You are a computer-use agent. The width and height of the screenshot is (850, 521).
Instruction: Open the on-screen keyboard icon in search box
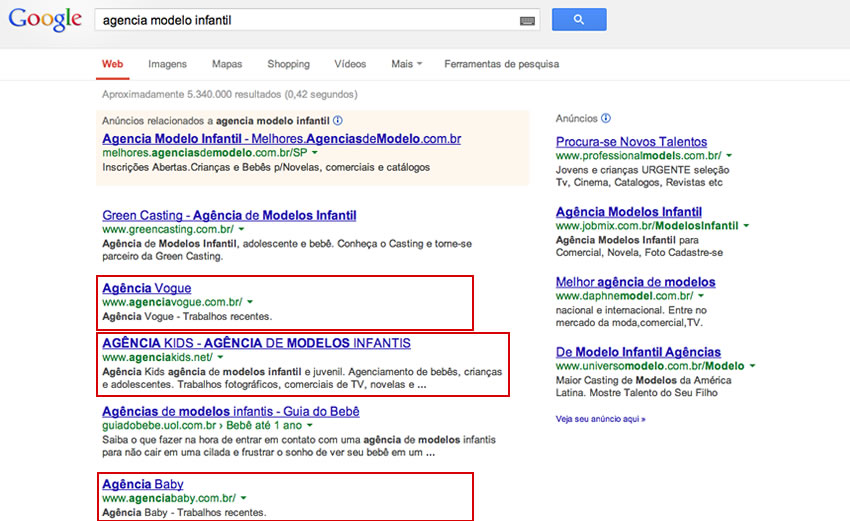coord(527,20)
